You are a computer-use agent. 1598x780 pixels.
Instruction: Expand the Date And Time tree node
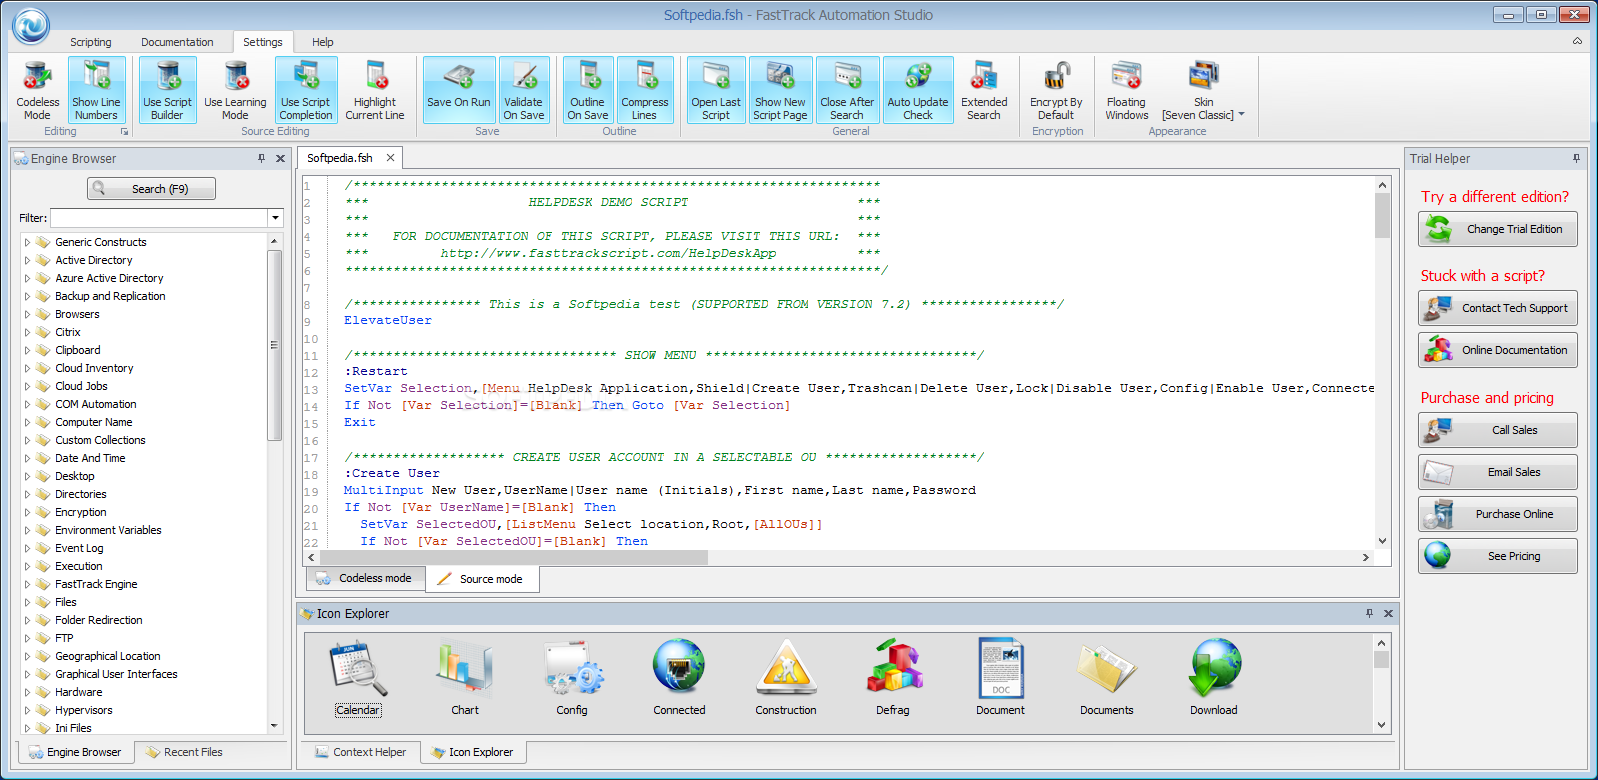coord(27,458)
